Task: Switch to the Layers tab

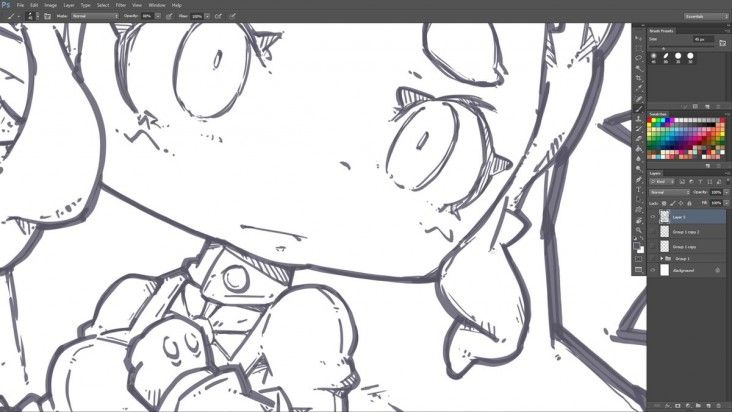Action: (655, 173)
